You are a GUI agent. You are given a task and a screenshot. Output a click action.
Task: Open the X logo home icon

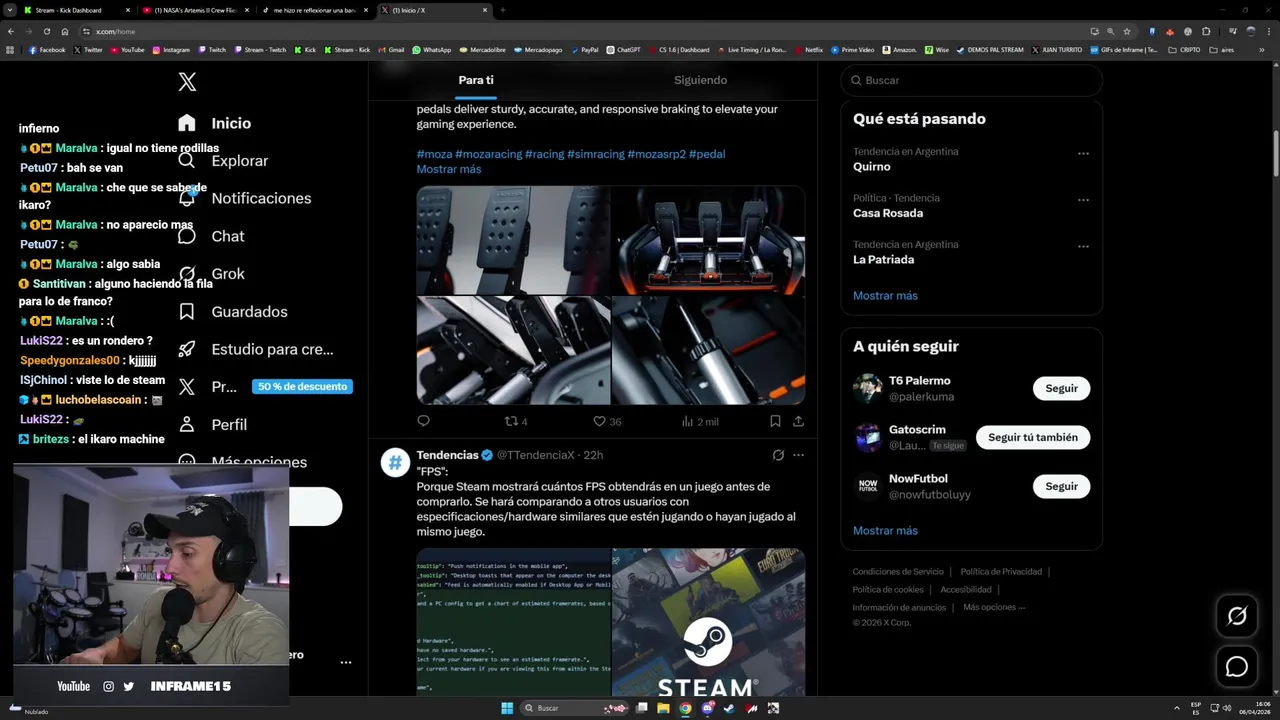pyautogui.click(x=187, y=82)
